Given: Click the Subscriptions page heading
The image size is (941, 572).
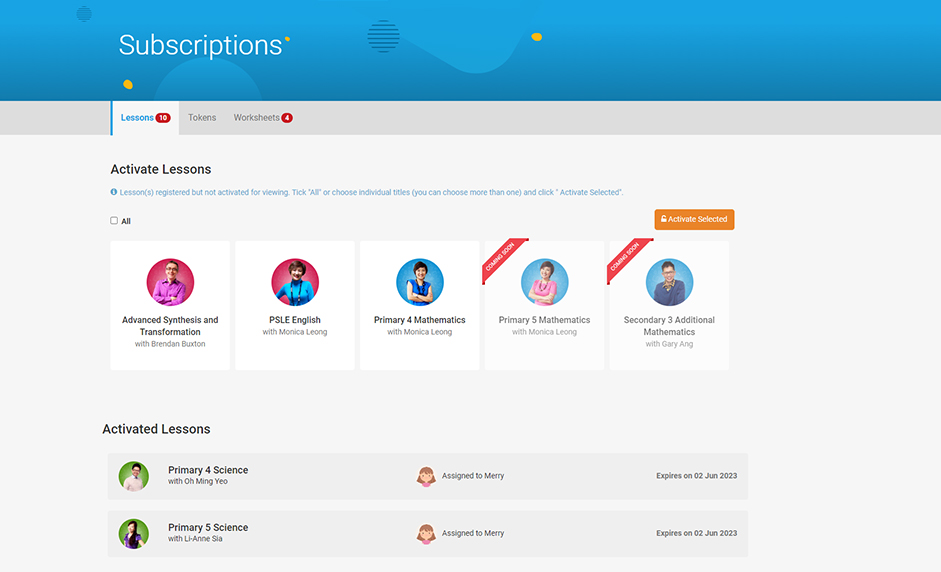Looking at the screenshot, I should coord(200,45).
